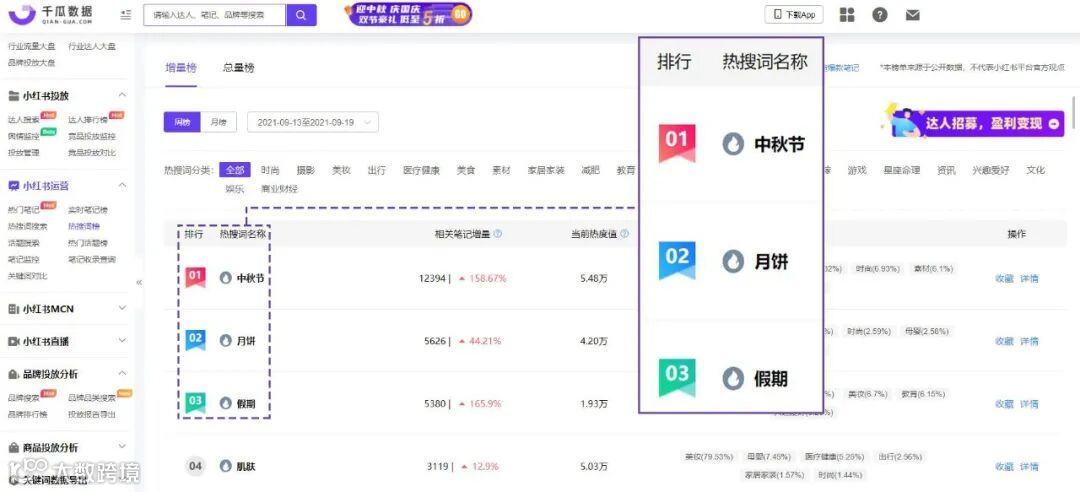This screenshot has width=1080, height=492.
Task: Select the 全部 category filter
Action: point(235,170)
